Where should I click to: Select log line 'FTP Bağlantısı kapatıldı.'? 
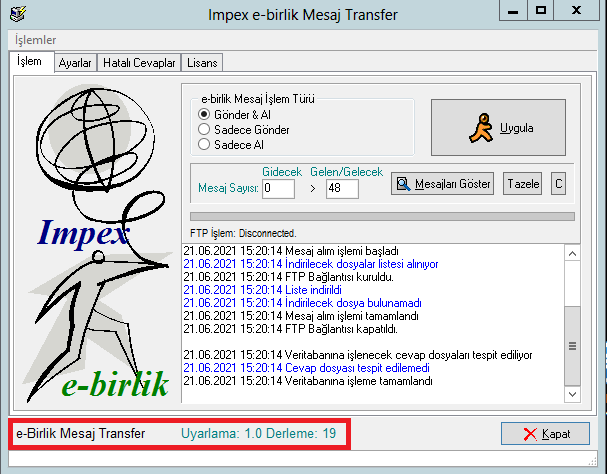[290, 329]
